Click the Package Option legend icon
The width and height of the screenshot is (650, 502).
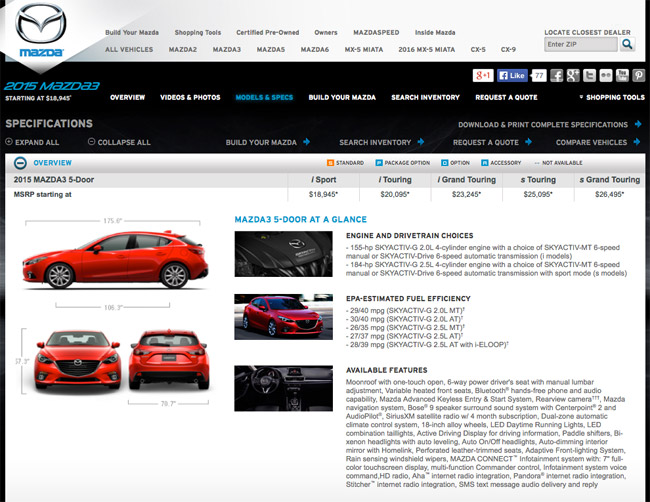coord(379,163)
